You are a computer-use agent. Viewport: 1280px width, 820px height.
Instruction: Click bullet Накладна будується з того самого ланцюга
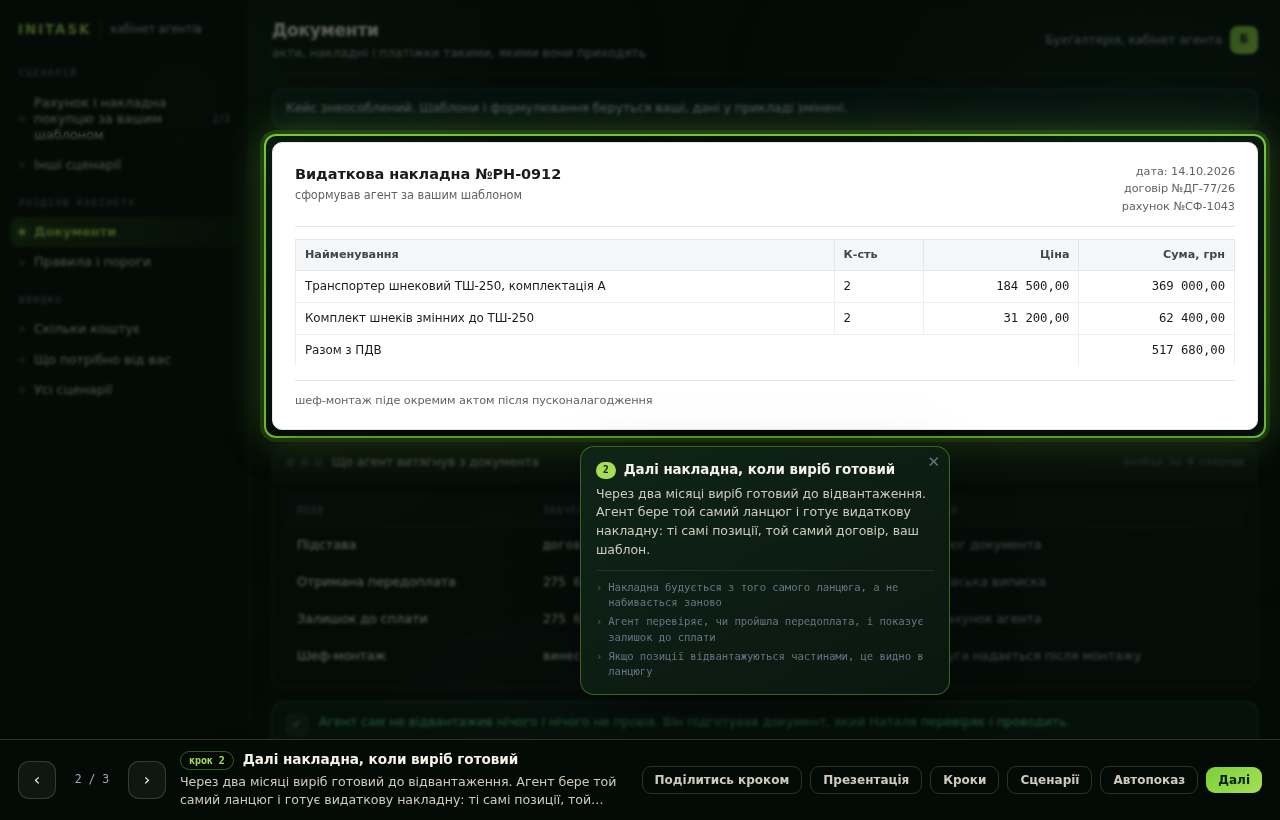coord(765,595)
